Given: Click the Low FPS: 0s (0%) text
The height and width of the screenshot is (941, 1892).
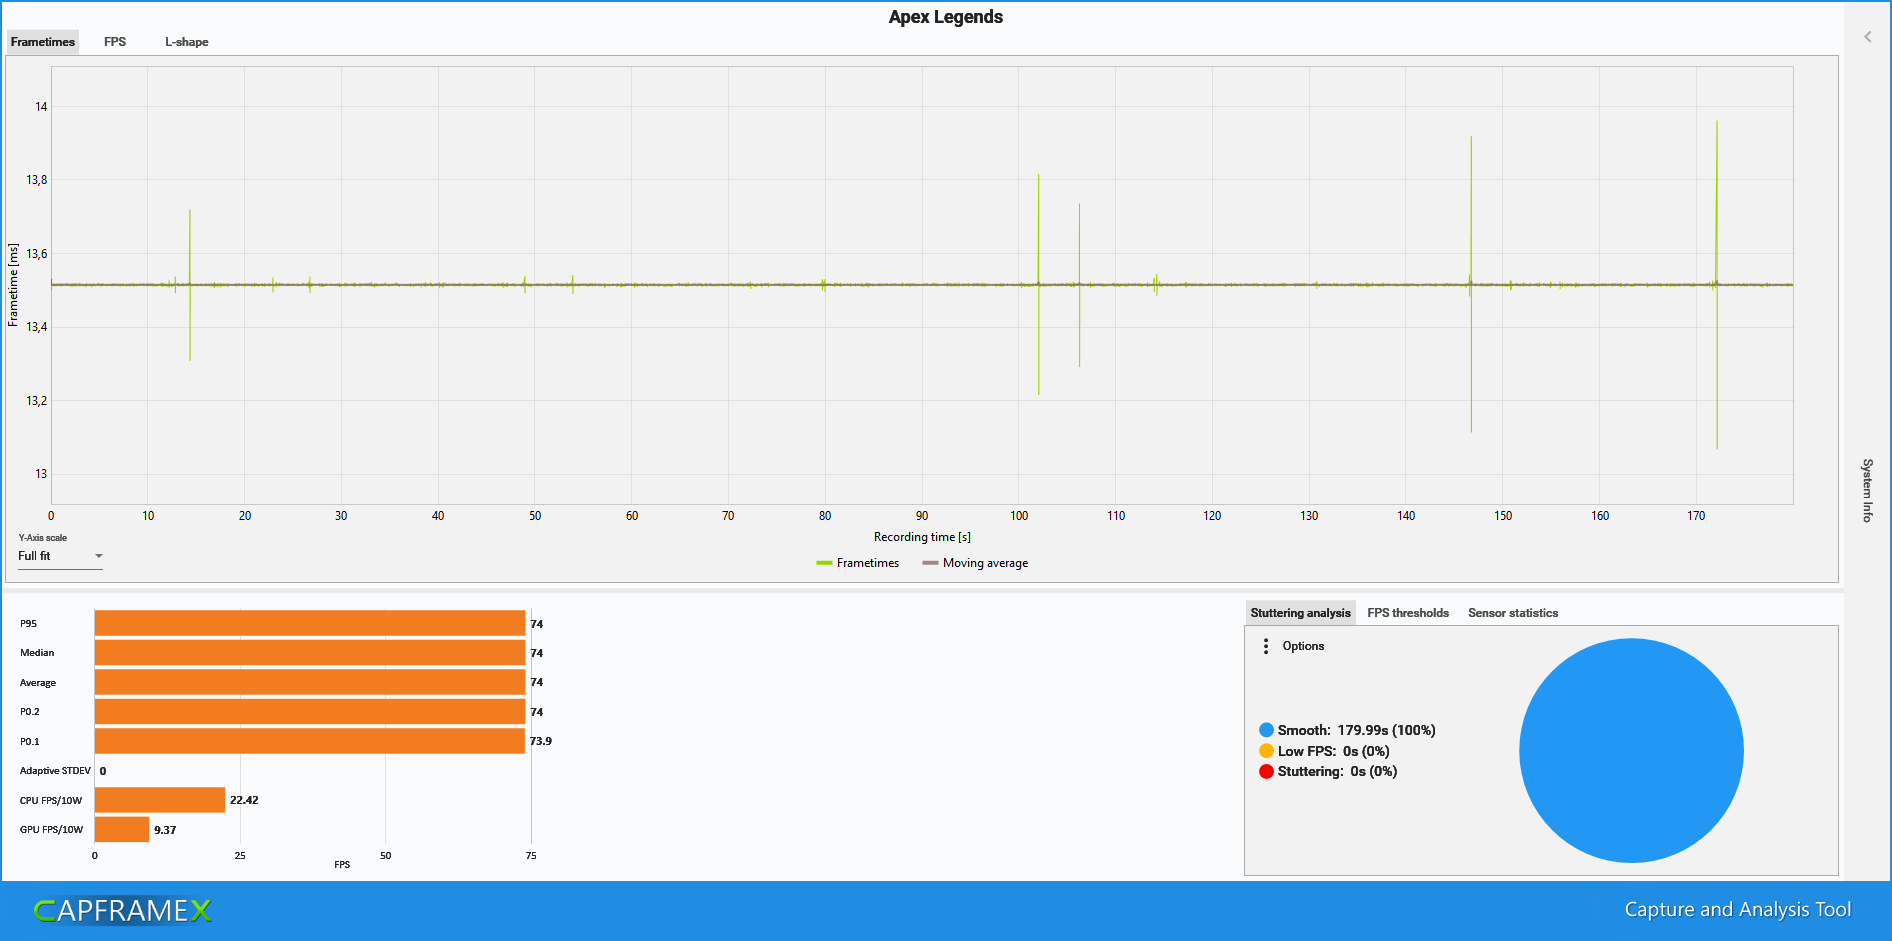Looking at the screenshot, I should 1333,751.
